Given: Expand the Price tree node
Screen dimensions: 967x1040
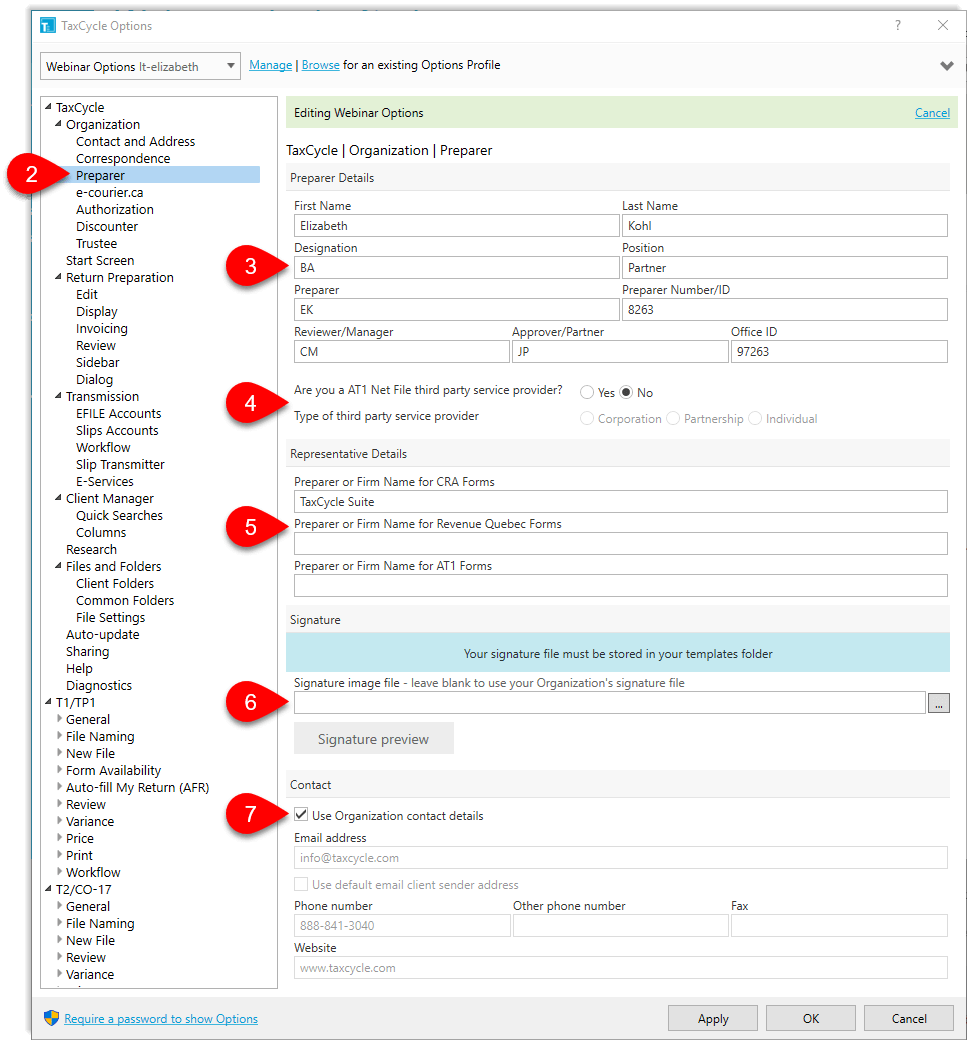Looking at the screenshot, I should pos(59,838).
